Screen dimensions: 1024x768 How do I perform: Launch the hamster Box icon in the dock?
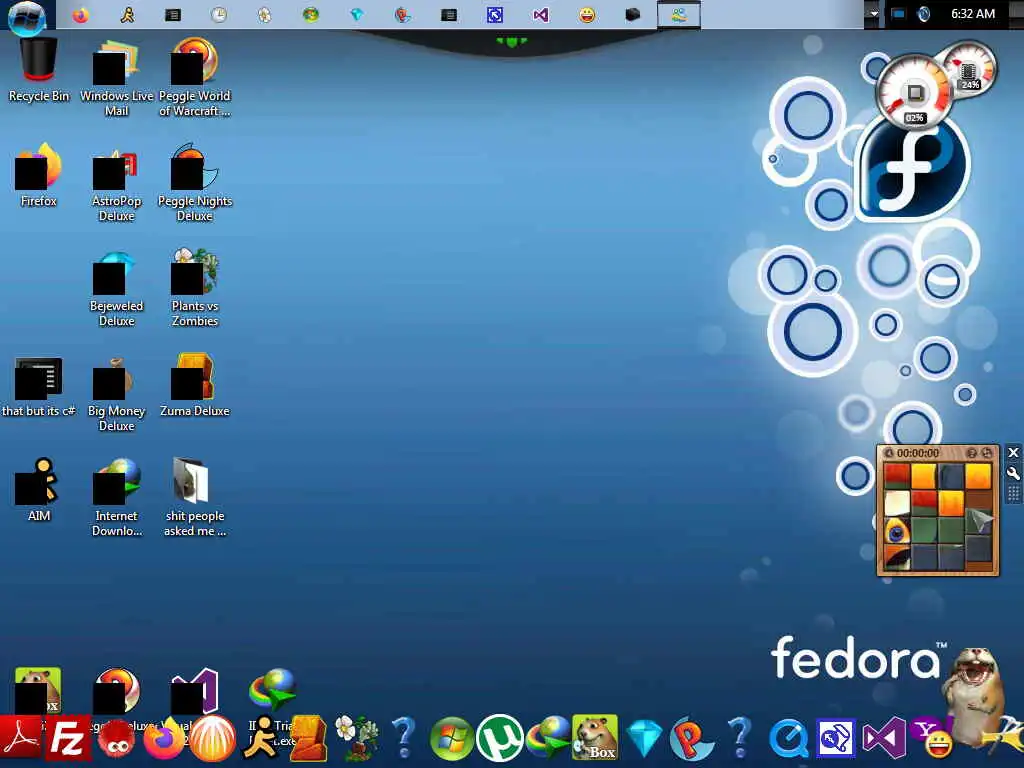point(595,738)
